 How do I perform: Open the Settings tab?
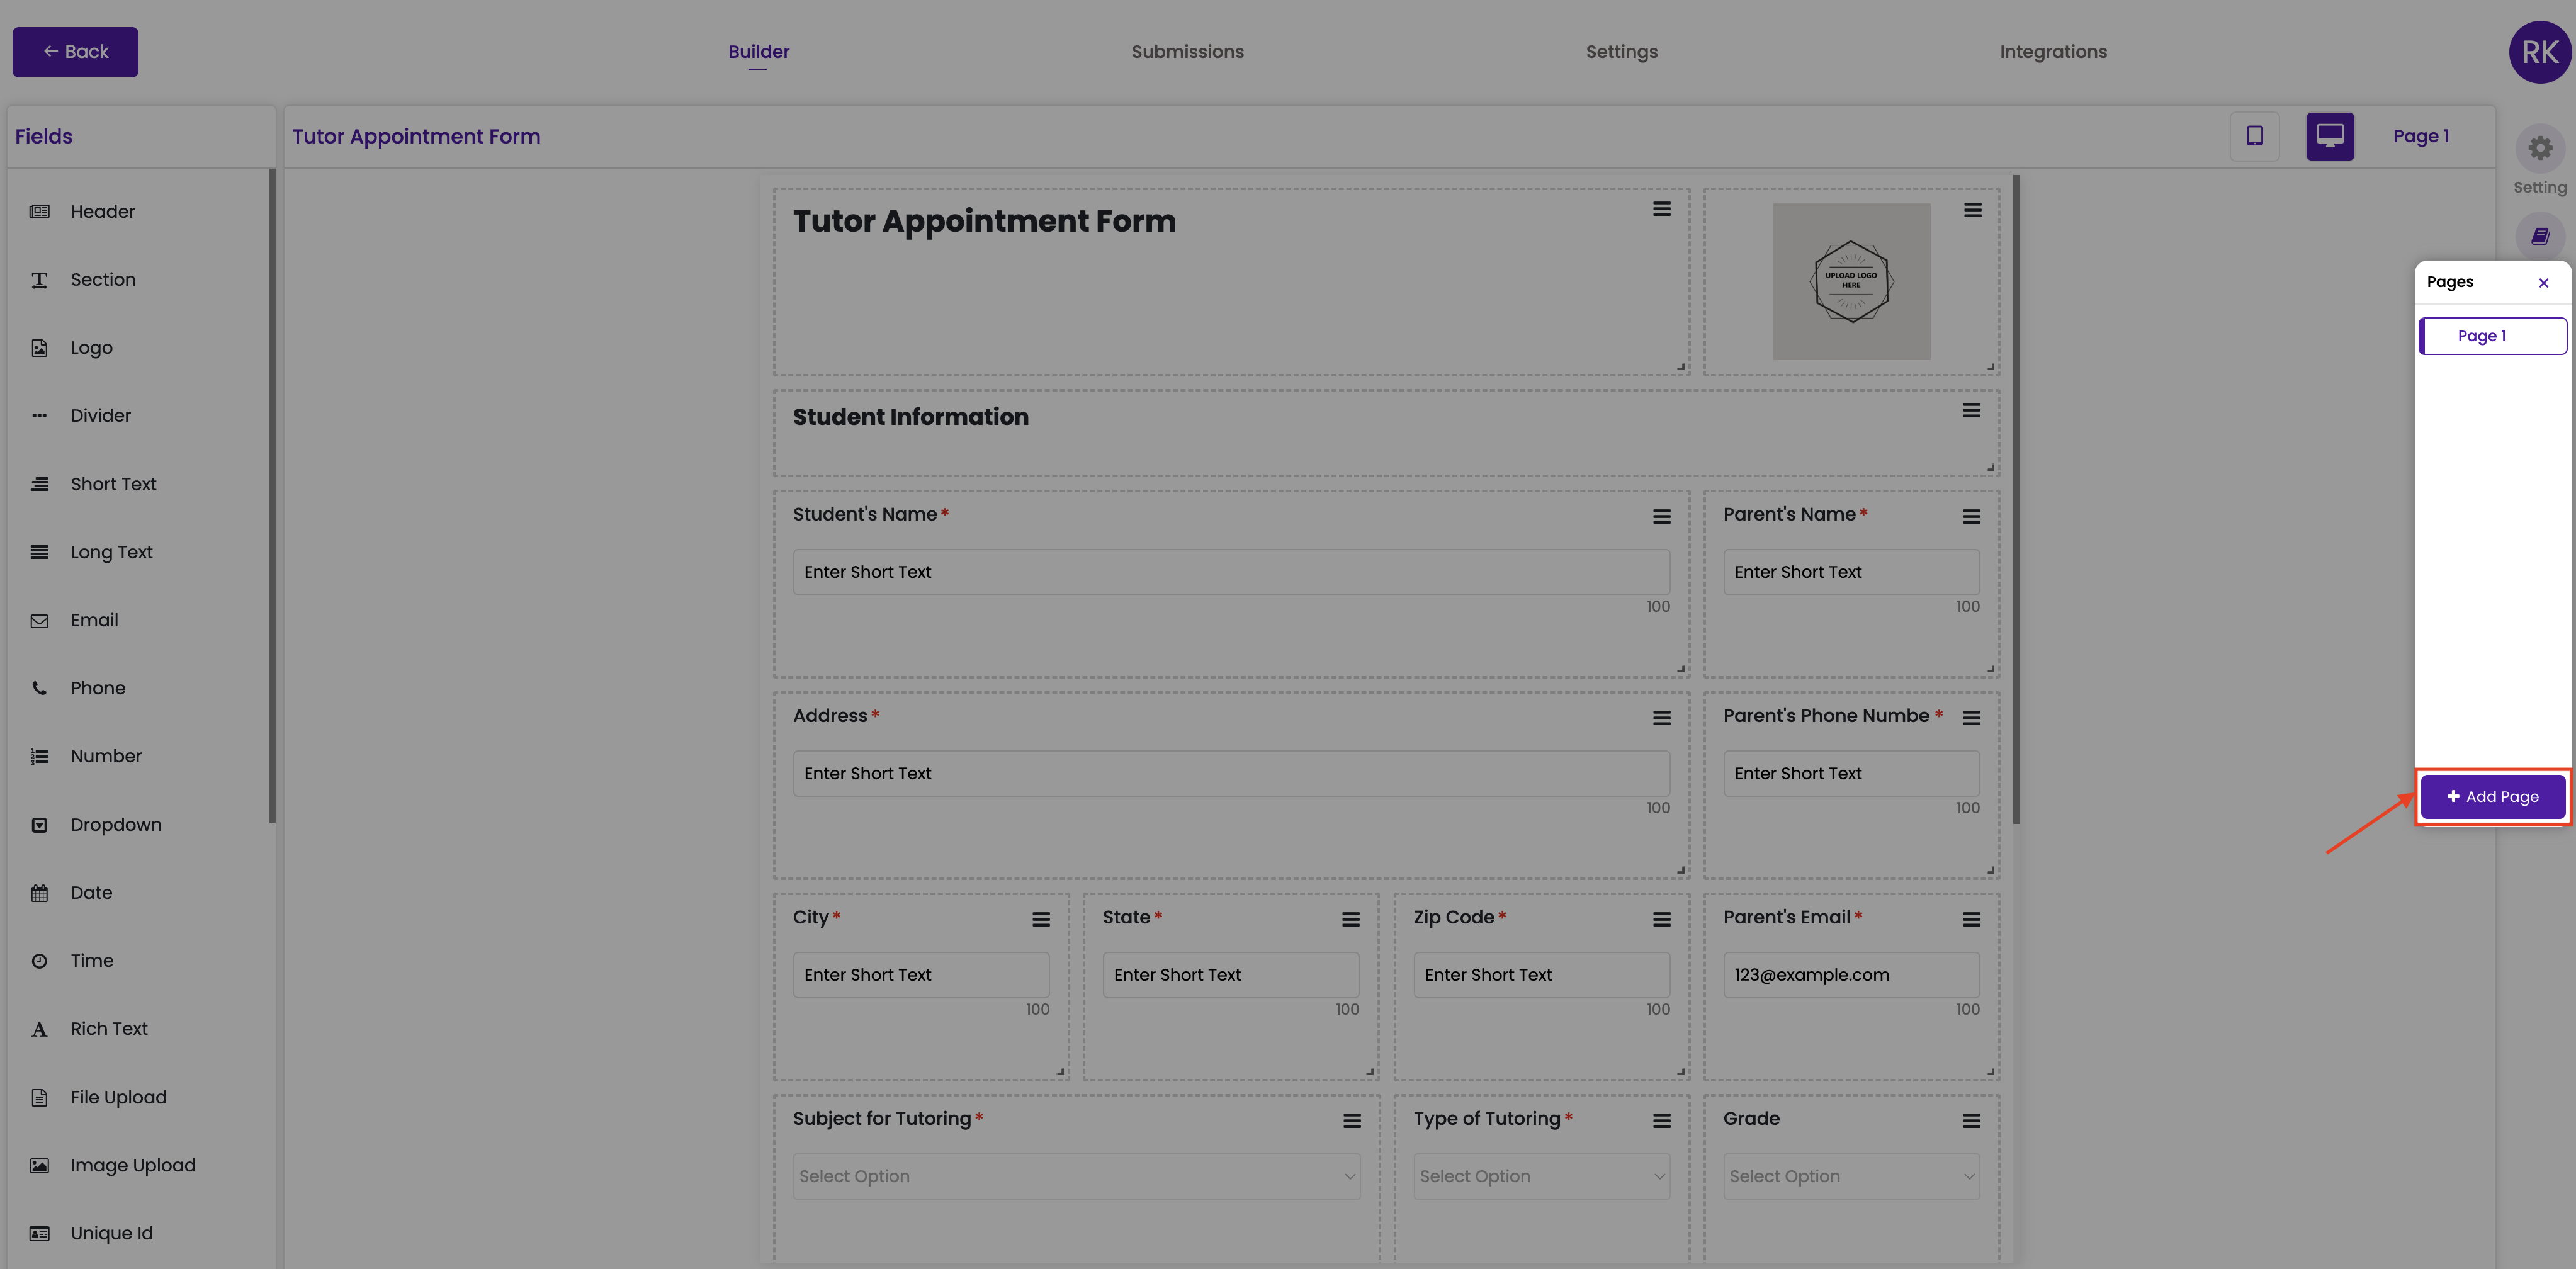1621,52
